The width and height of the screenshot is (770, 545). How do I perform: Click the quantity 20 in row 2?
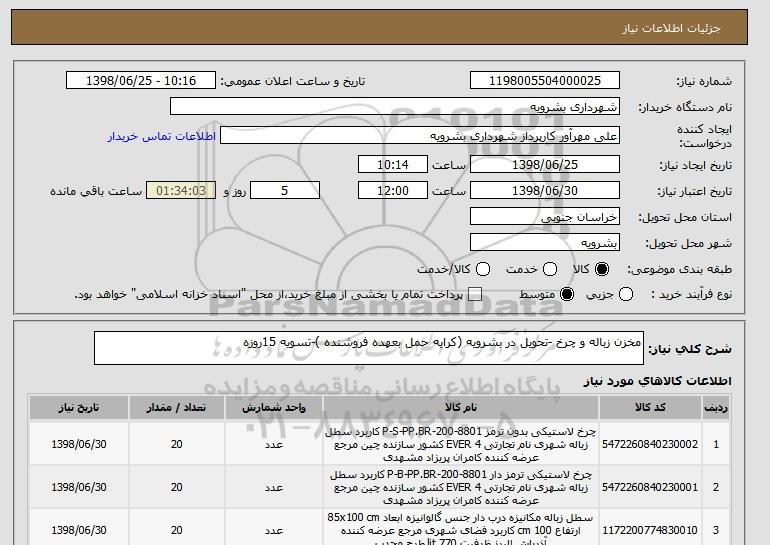177,487
